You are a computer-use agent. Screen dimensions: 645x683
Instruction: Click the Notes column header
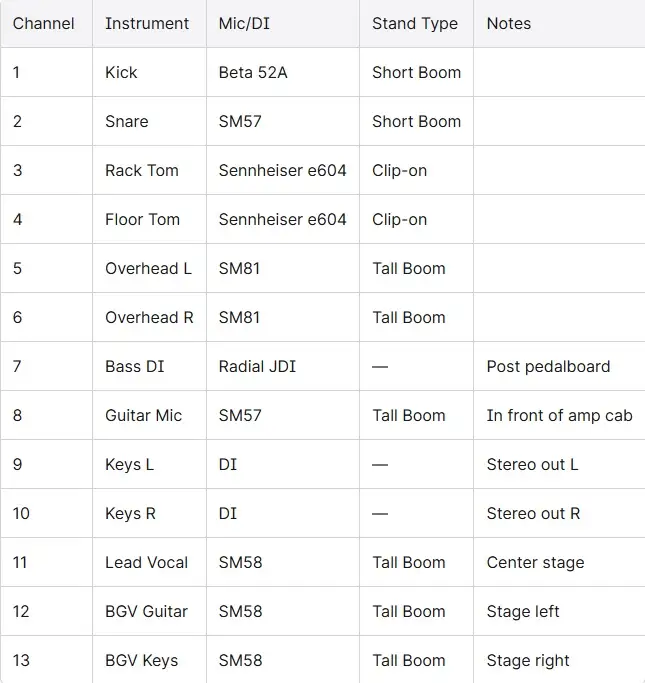509,23
